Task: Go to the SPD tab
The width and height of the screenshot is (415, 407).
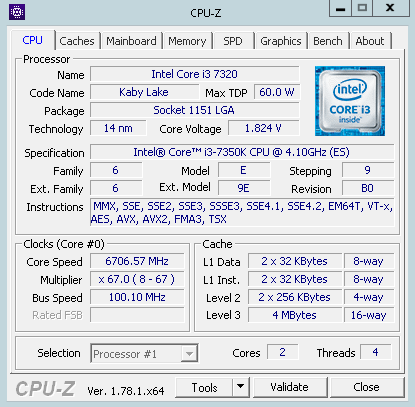Action: pyautogui.click(x=233, y=41)
